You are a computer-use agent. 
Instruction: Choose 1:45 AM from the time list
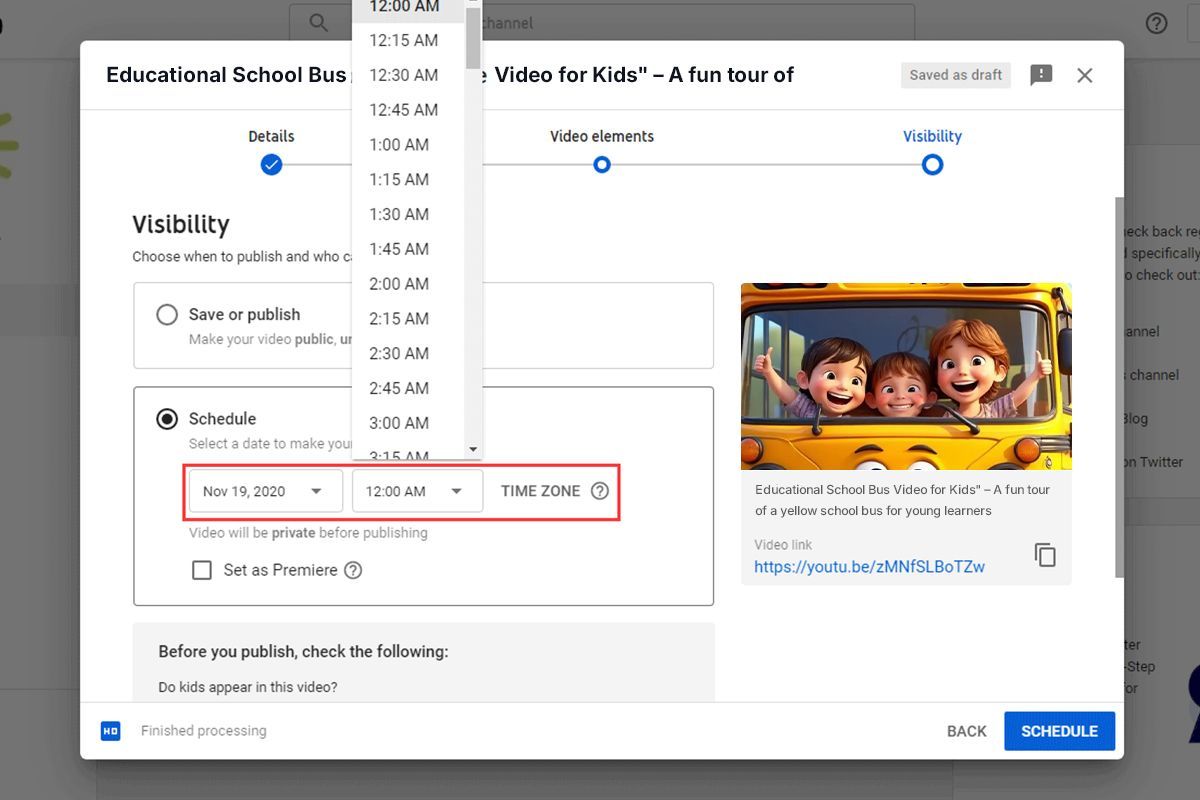coord(409,249)
